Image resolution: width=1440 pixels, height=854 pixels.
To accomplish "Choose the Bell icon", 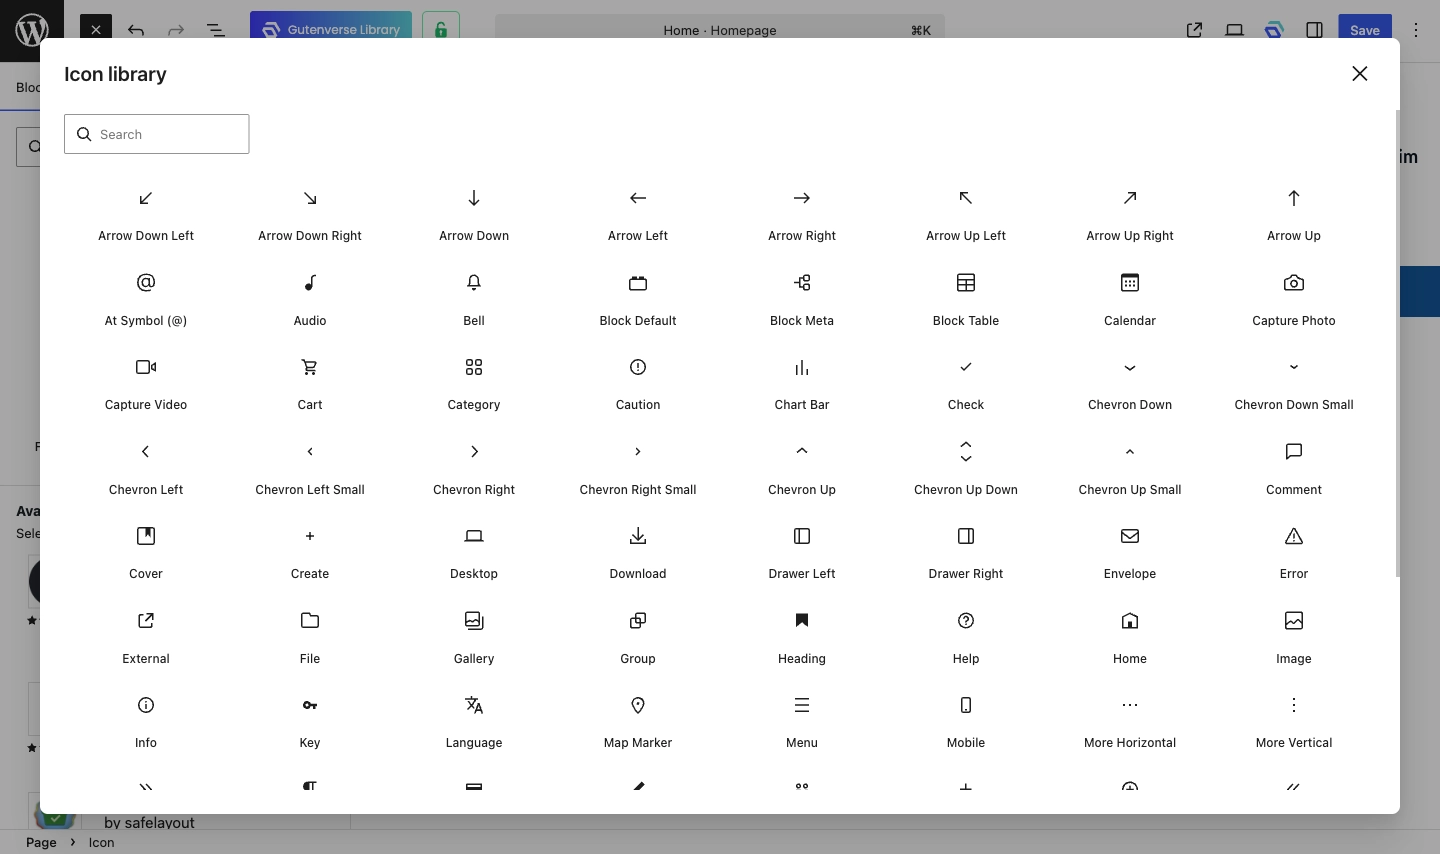I will point(474,284).
